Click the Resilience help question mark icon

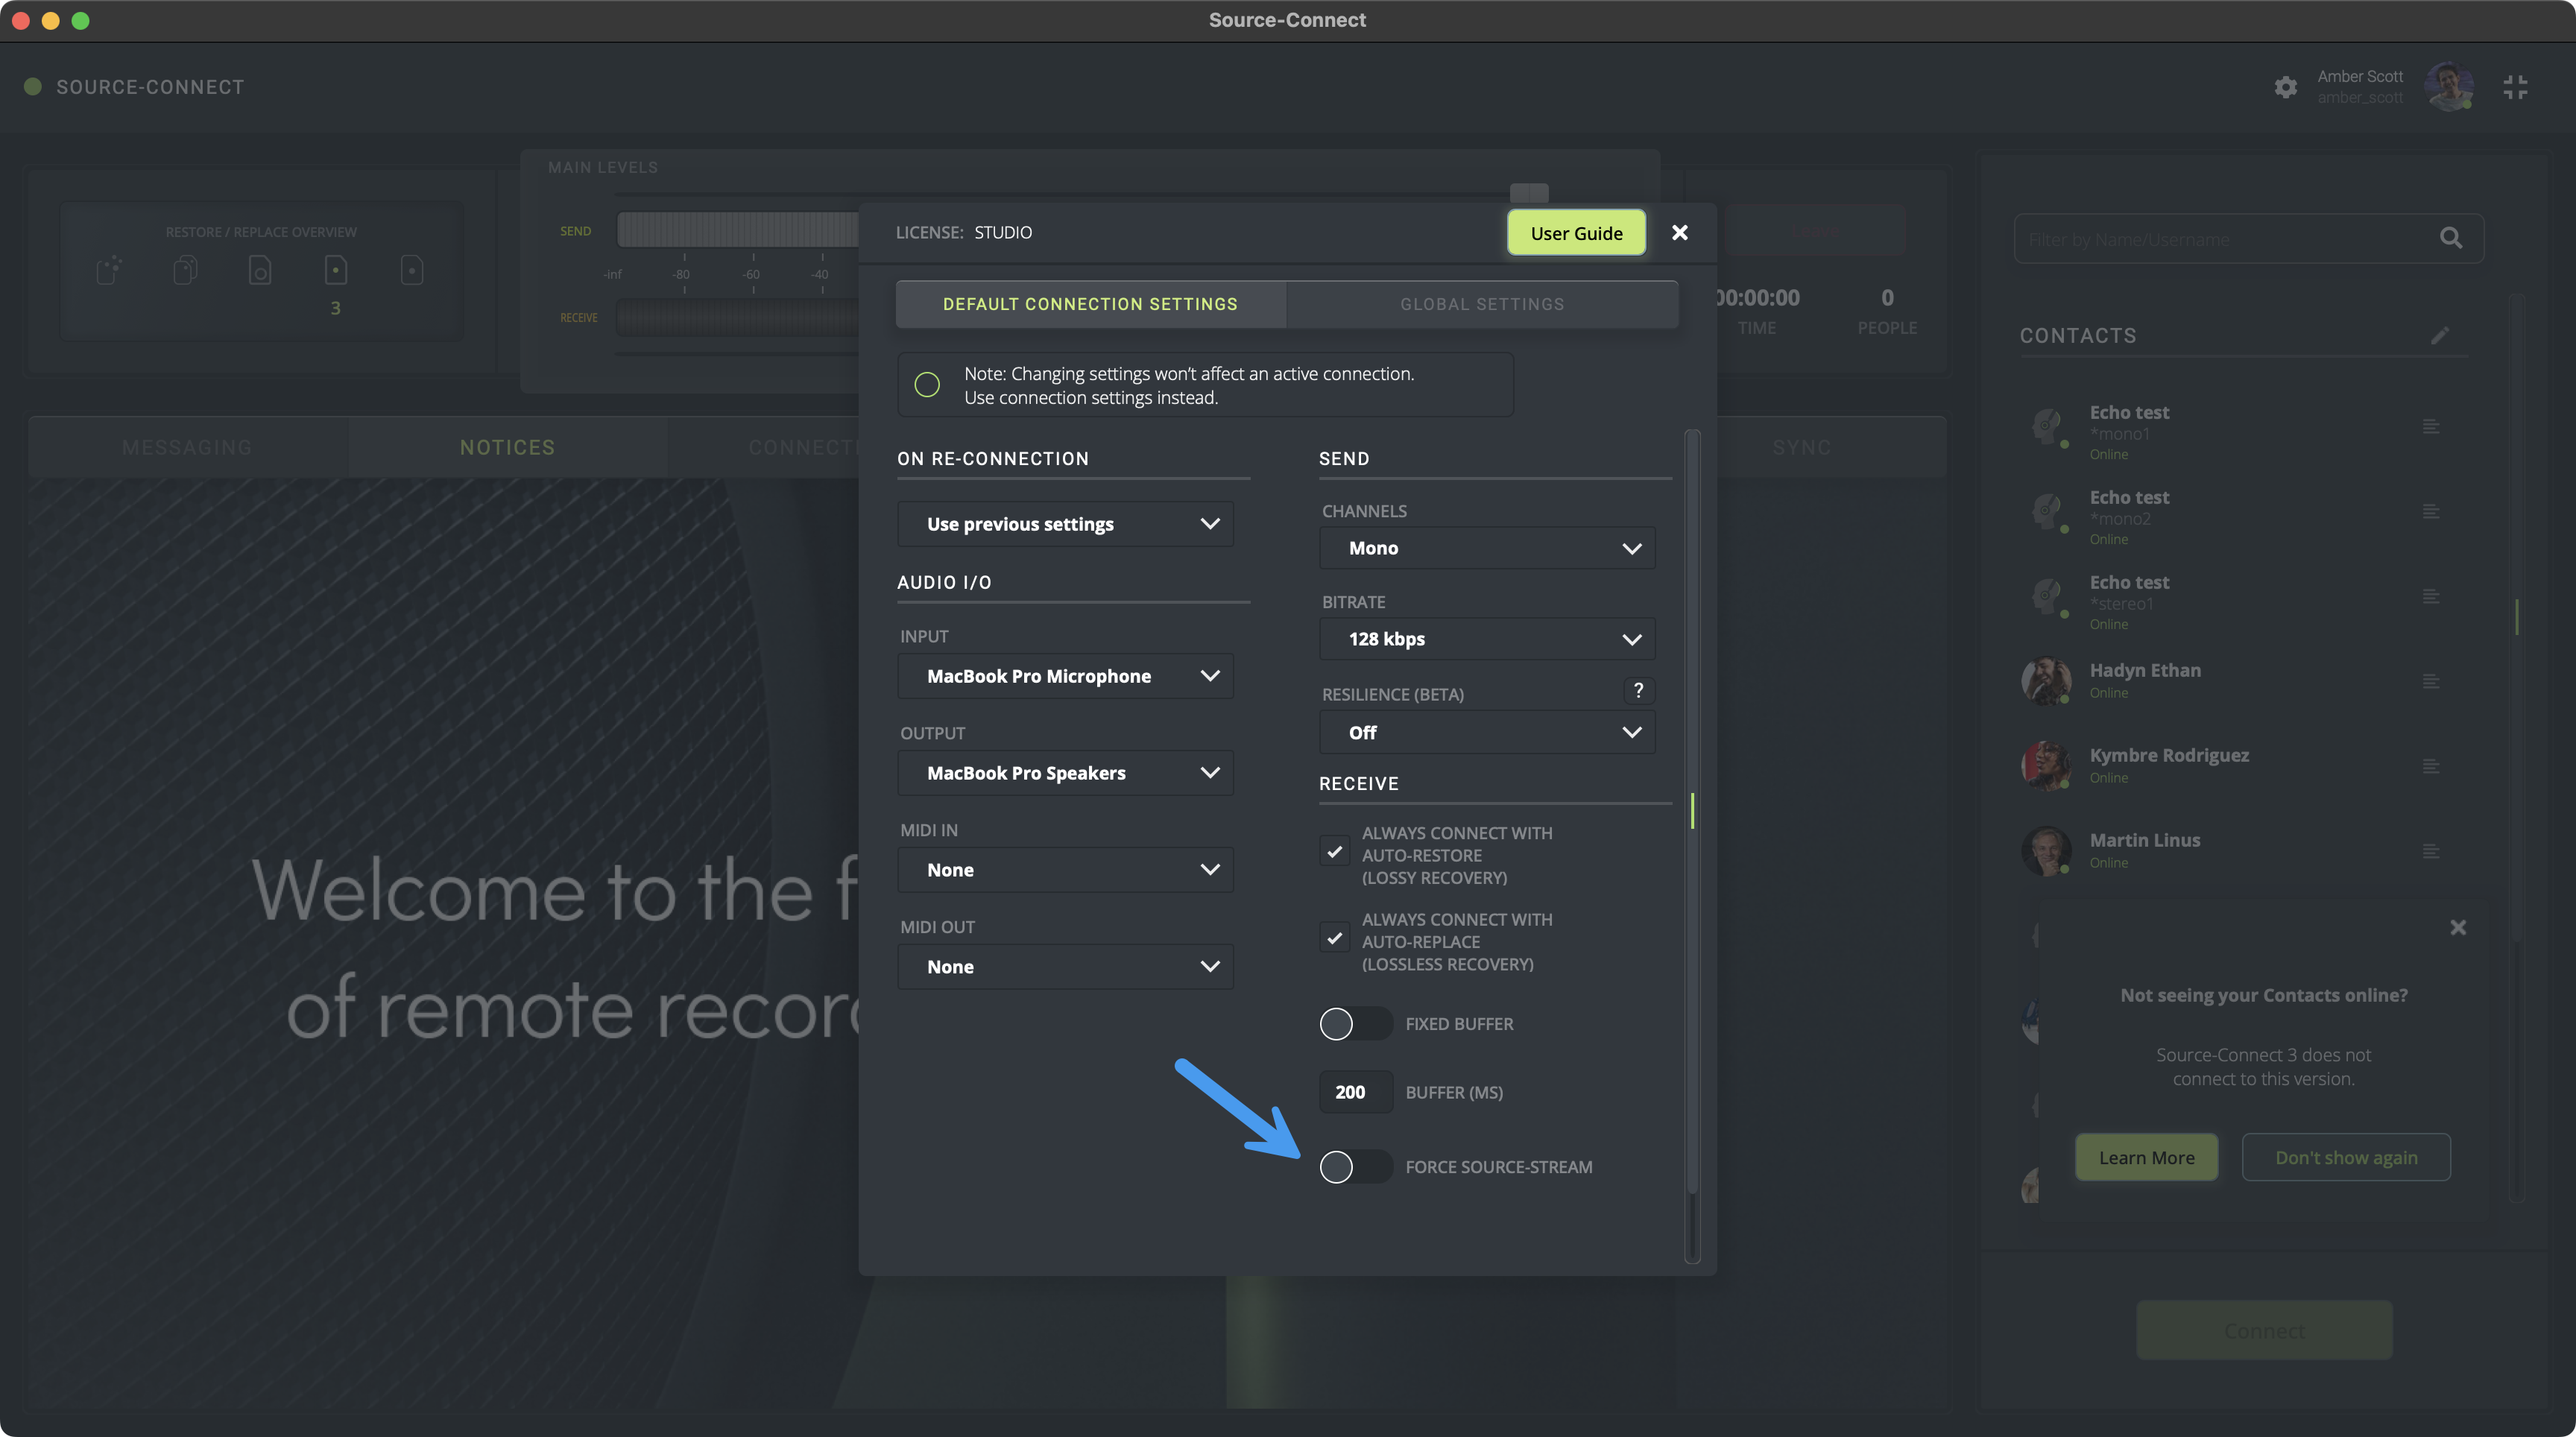click(1637, 691)
